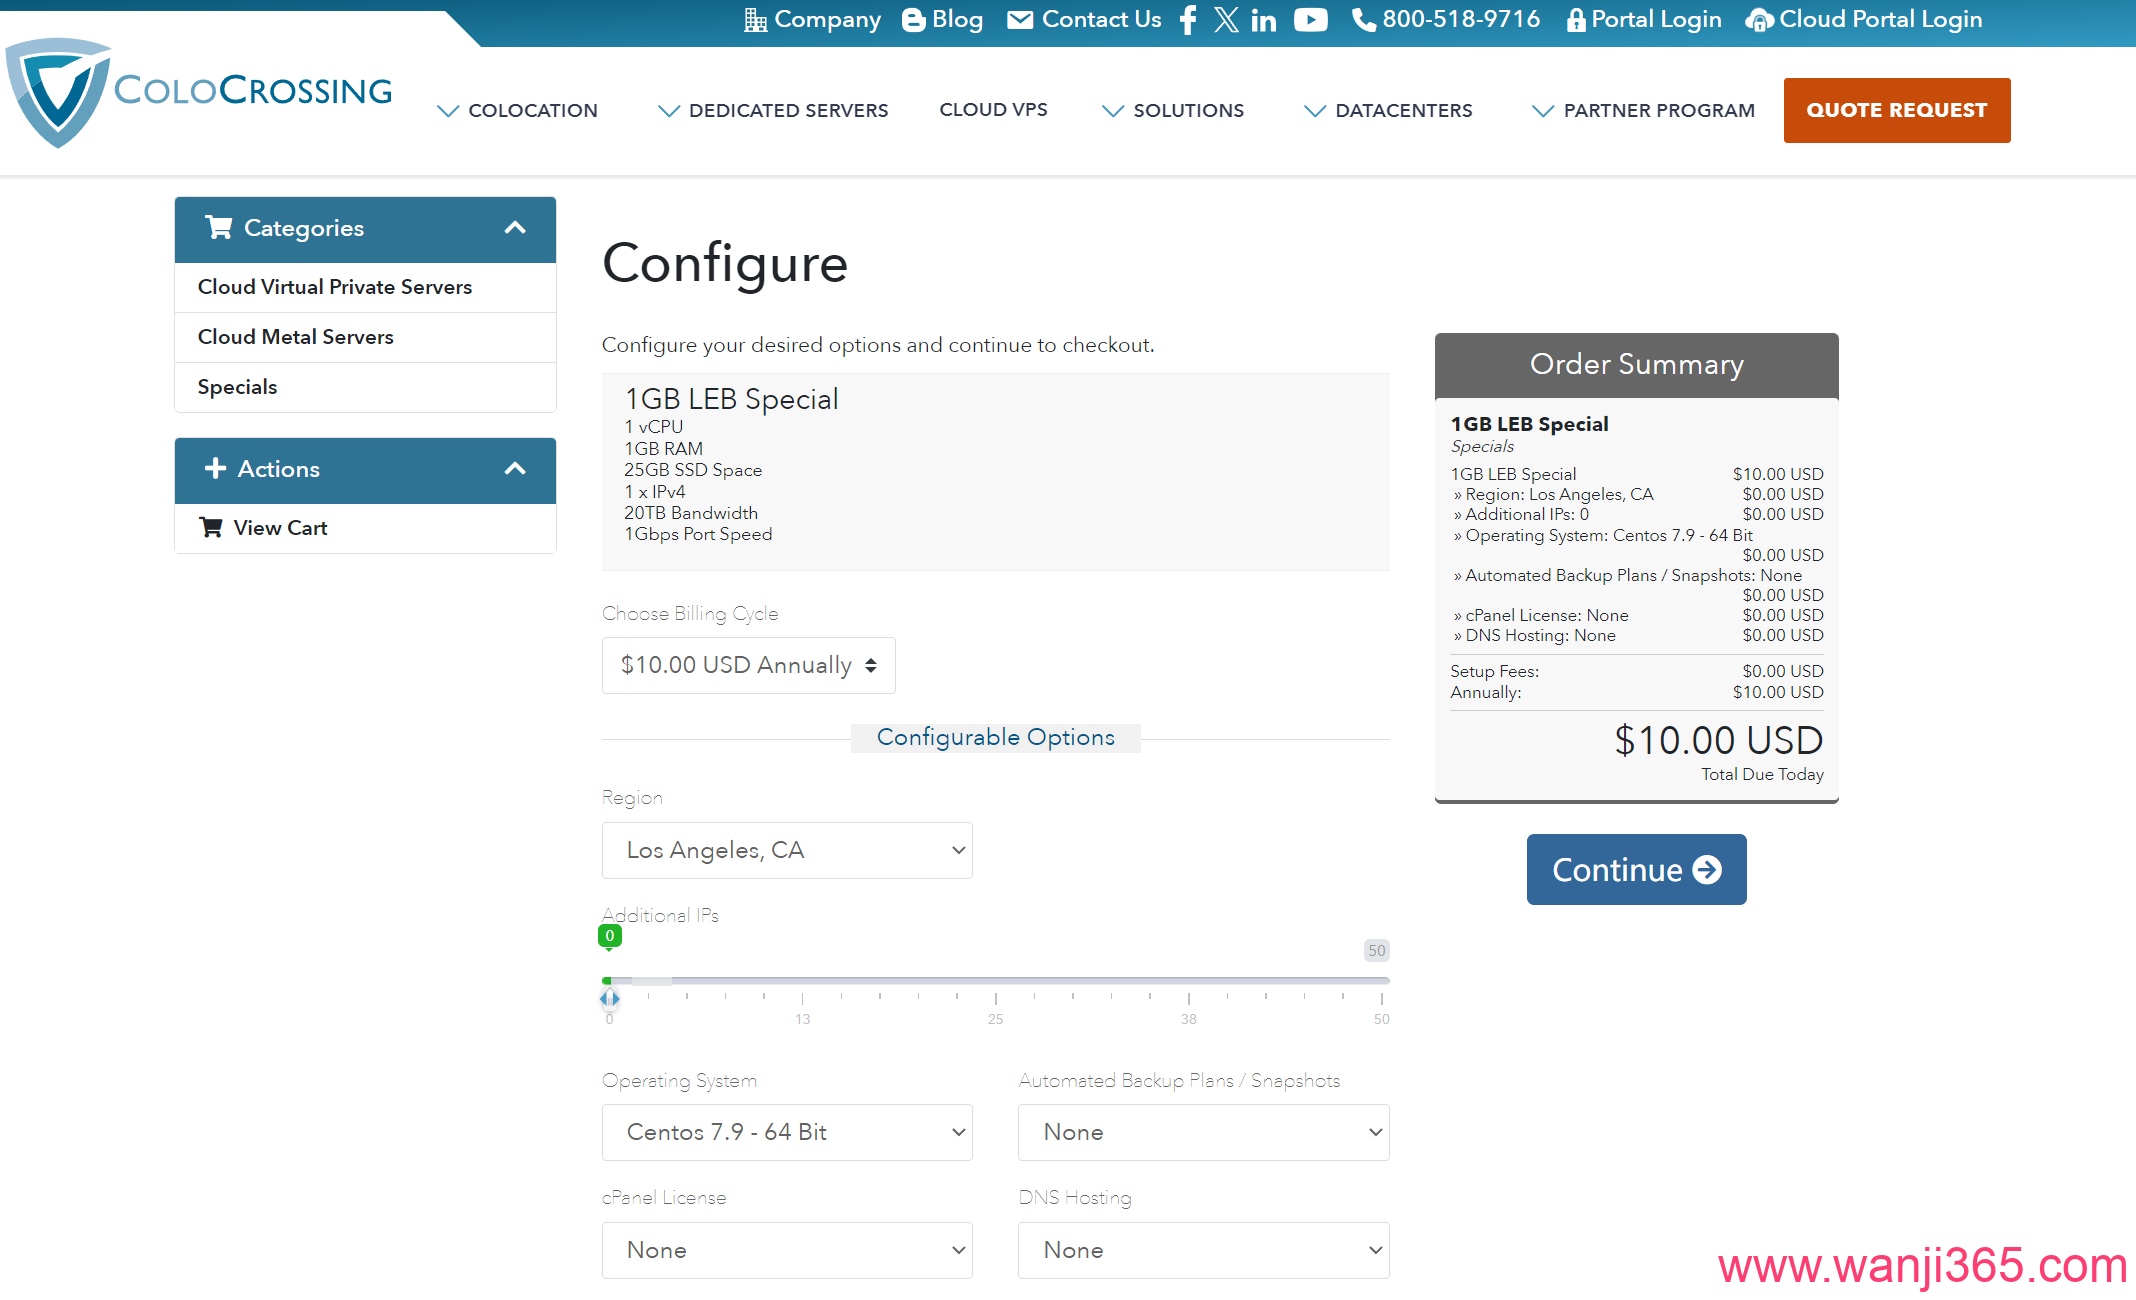Open the YouTube icon link
The width and height of the screenshot is (2136, 1300).
tap(1310, 20)
